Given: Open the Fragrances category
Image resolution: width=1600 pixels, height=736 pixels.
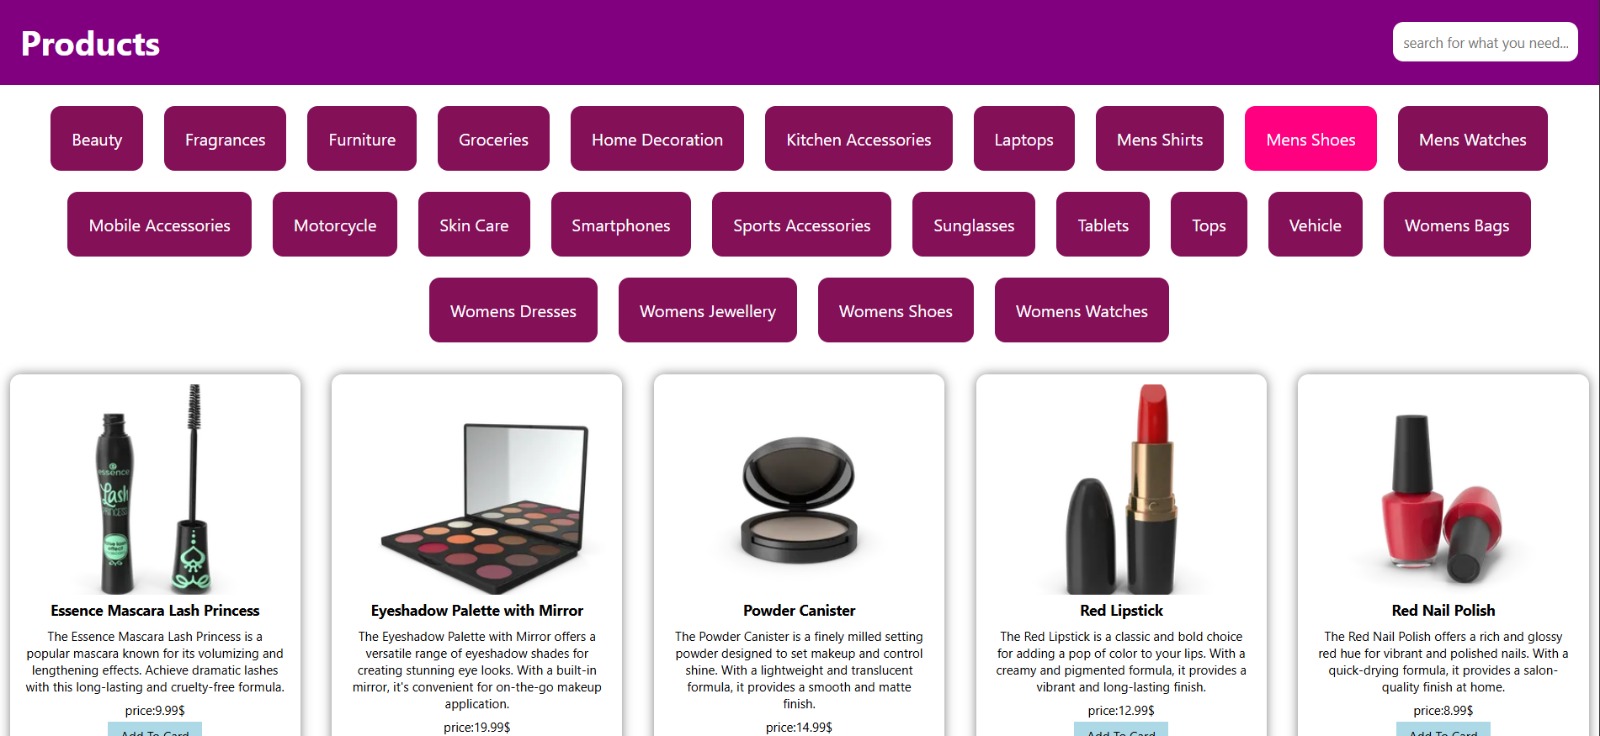Looking at the screenshot, I should click(225, 139).
